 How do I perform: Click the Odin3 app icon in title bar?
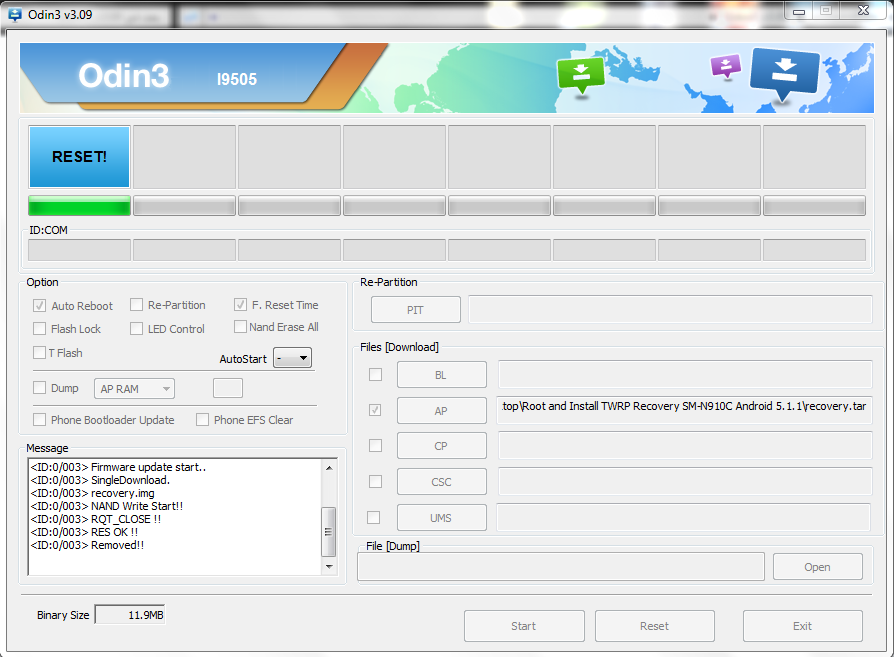click(14, 15)
